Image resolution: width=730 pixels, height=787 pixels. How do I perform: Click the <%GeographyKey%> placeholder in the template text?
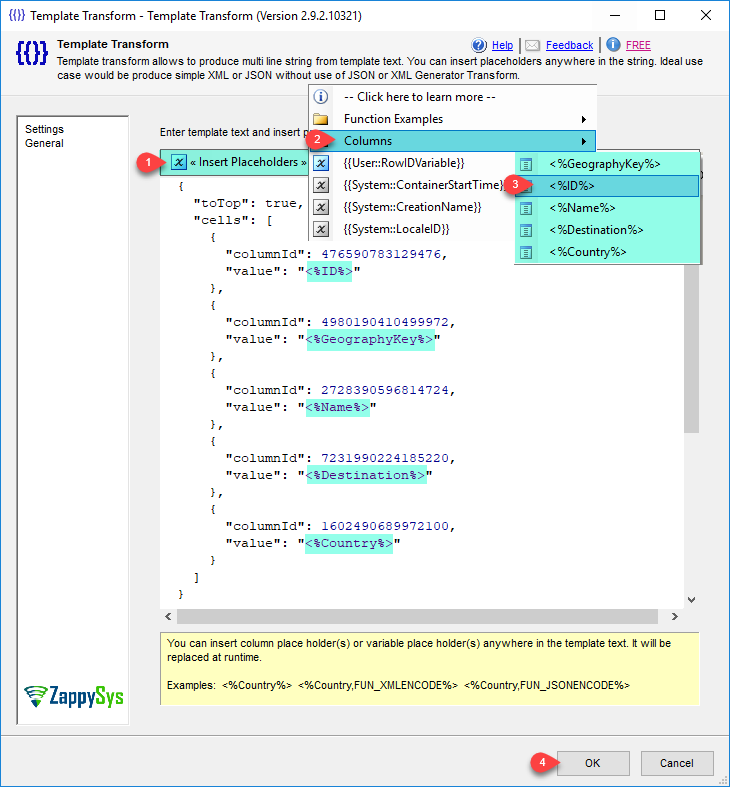[x=370, y=339]
